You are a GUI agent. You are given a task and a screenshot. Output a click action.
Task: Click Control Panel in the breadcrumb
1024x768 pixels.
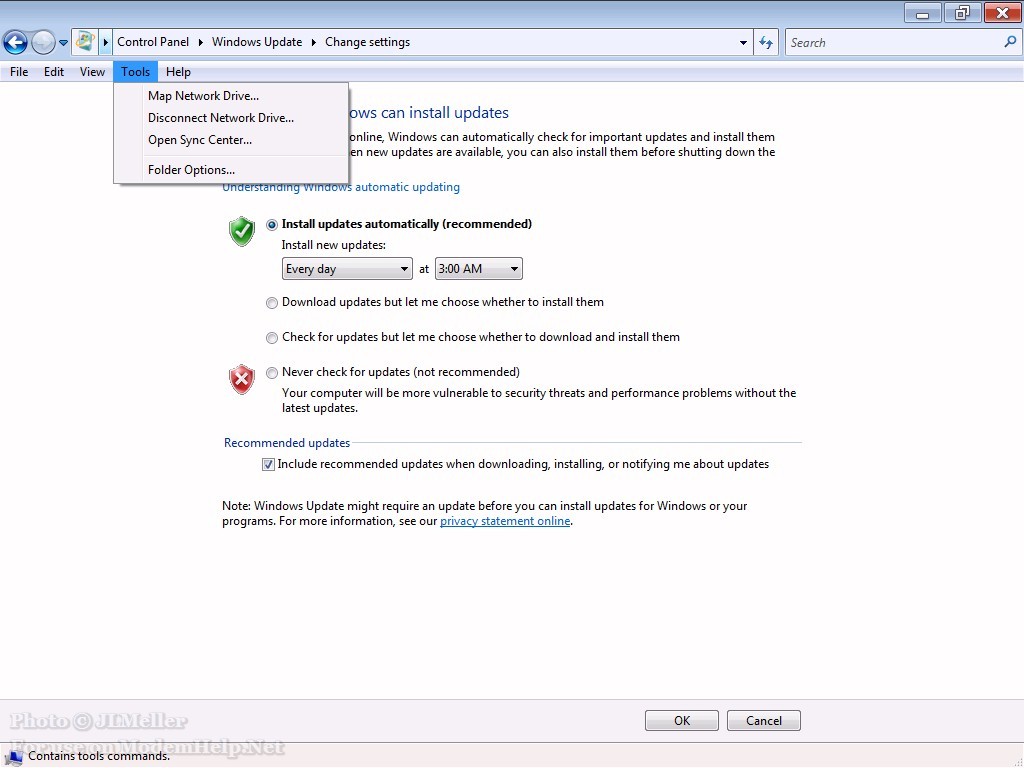click(x=153, y=42)
